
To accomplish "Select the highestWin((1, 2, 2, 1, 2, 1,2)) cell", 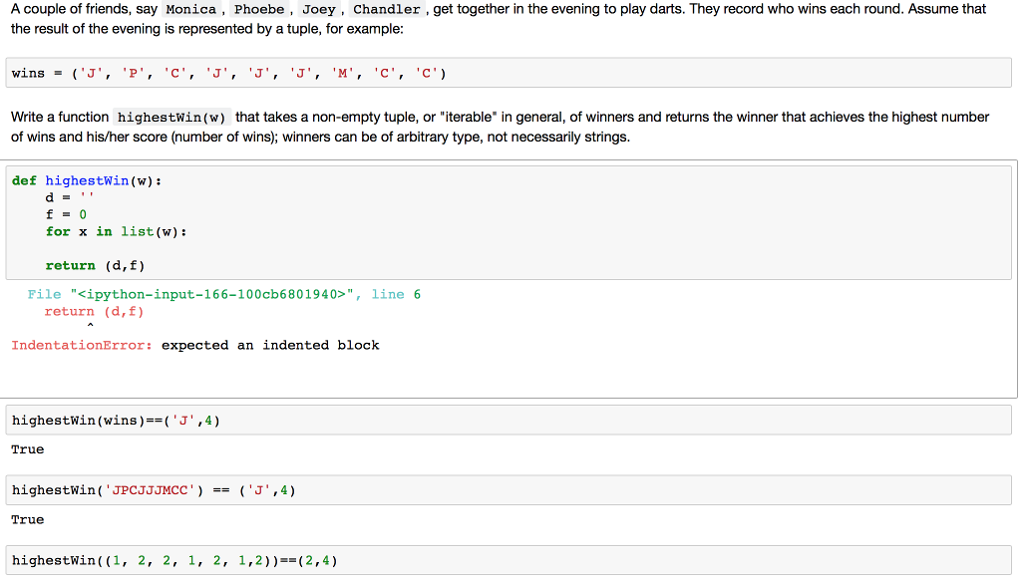I will tap(174, 560).
